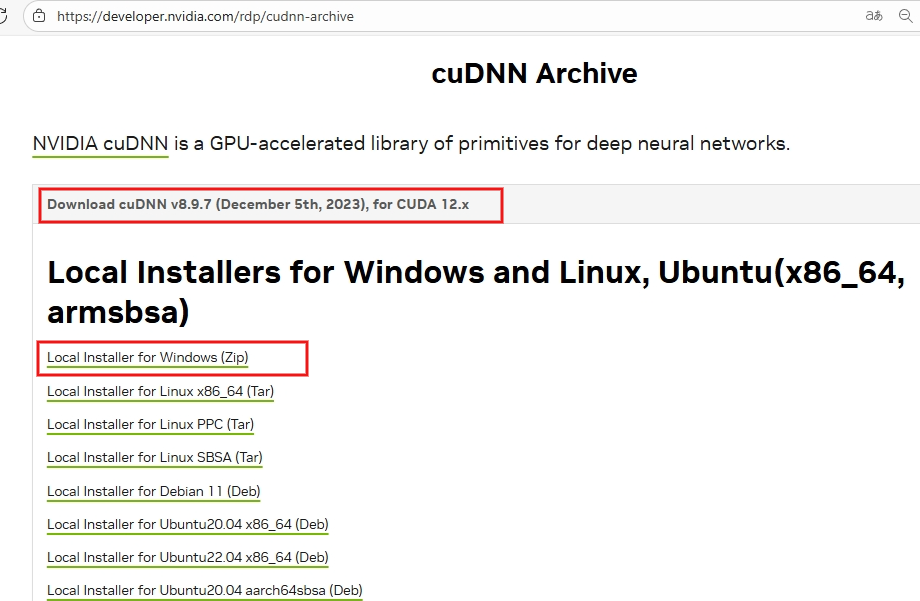Click the zoom out magnifier icon
This screenshot has height=601, width=920.
pos(906,16)
